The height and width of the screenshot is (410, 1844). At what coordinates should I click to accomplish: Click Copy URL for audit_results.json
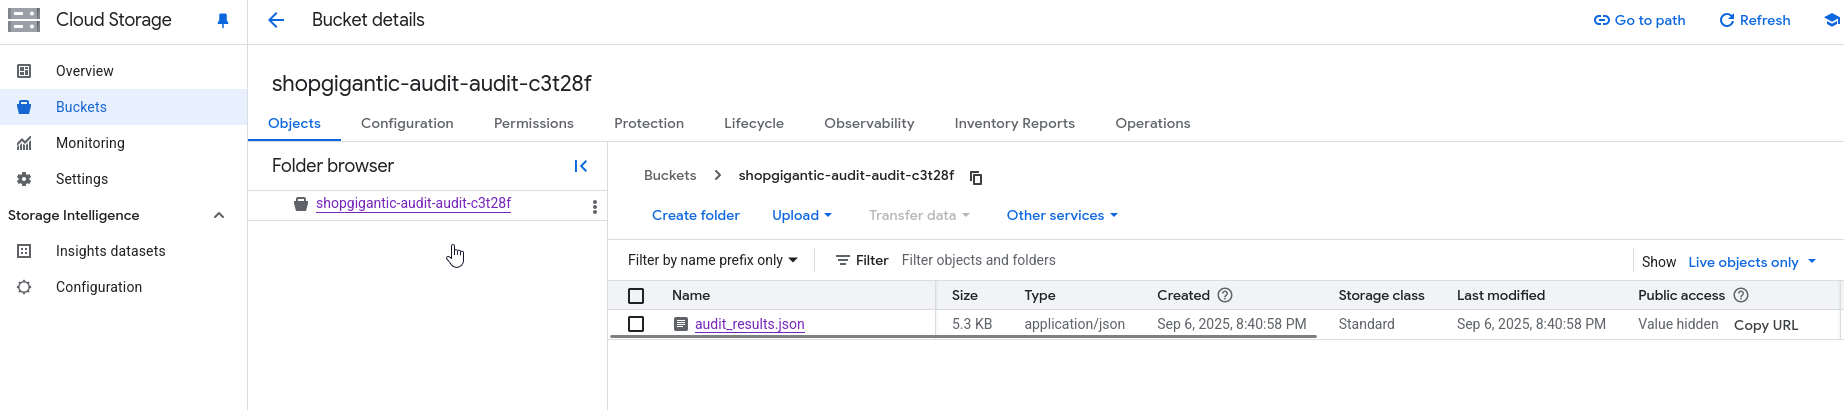[x=1766, y=325]
